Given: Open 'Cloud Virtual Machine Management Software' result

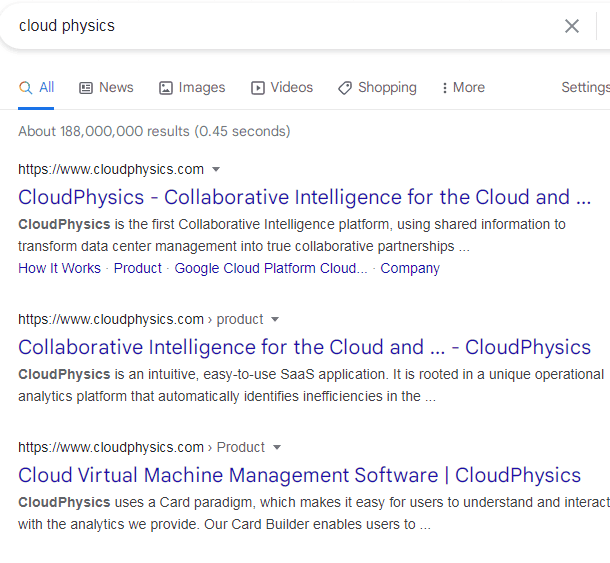Looking at the screenshot, I should (300, 475).
